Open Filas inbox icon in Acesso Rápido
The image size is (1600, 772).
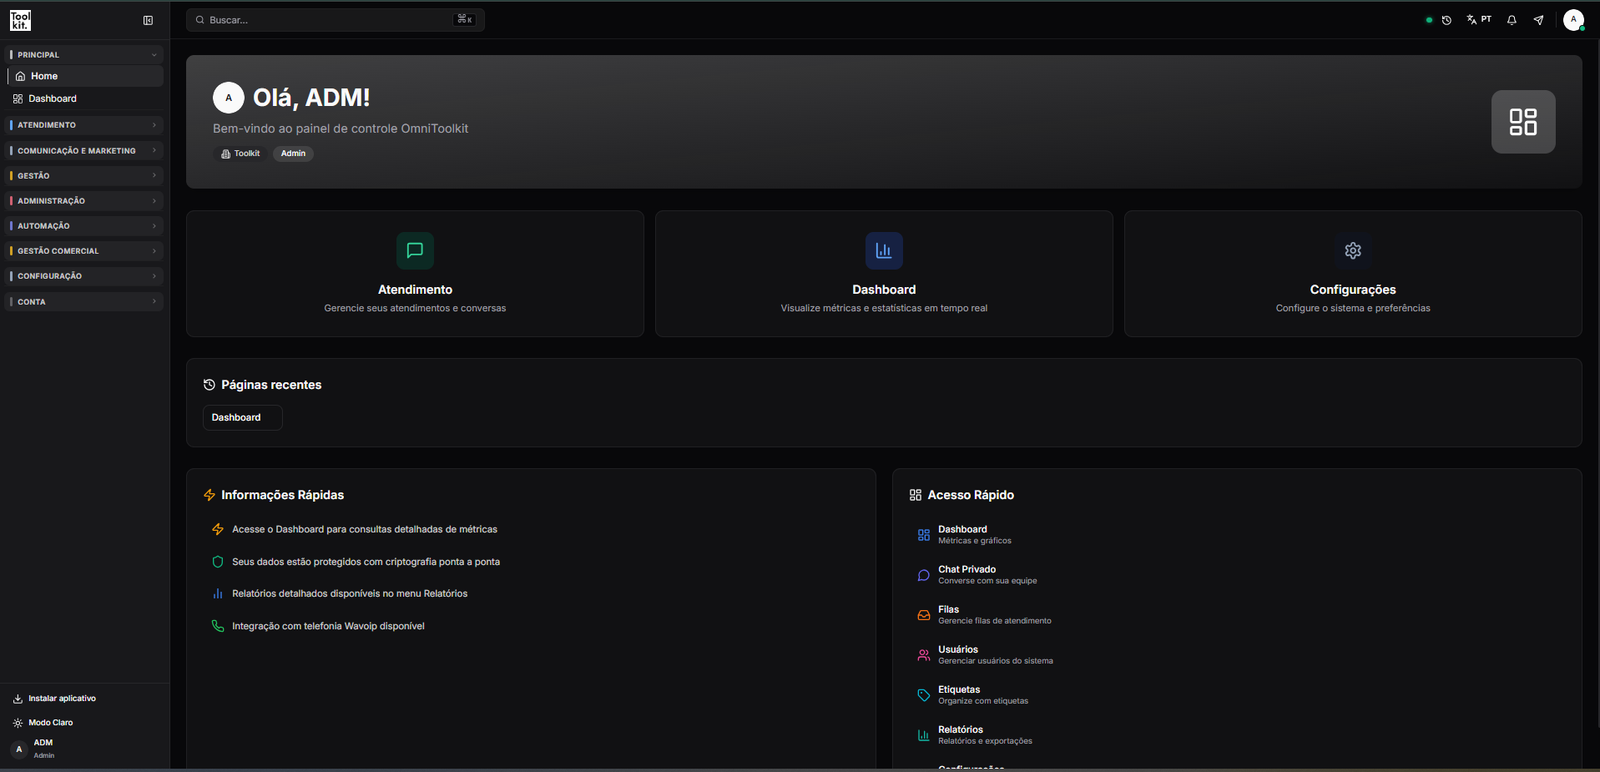[923, 615]
